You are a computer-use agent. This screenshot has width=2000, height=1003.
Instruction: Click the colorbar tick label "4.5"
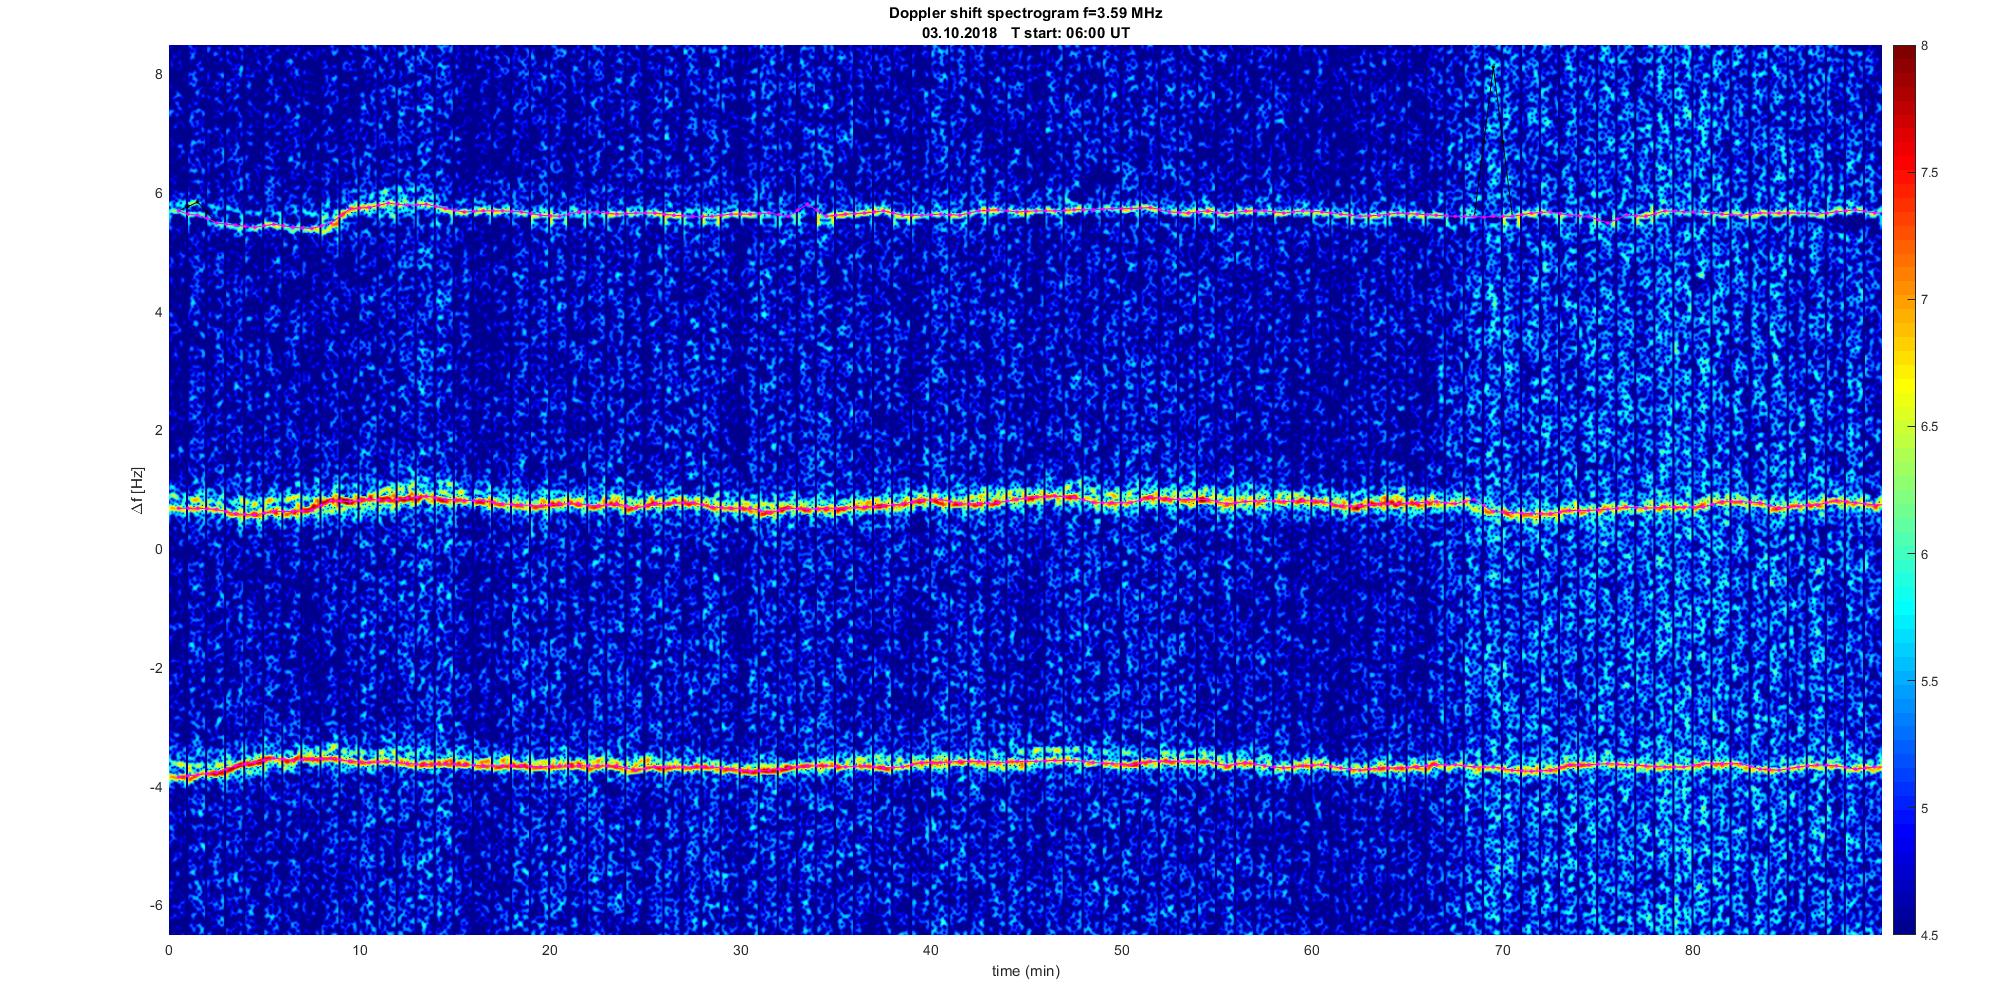[1930, 935]
